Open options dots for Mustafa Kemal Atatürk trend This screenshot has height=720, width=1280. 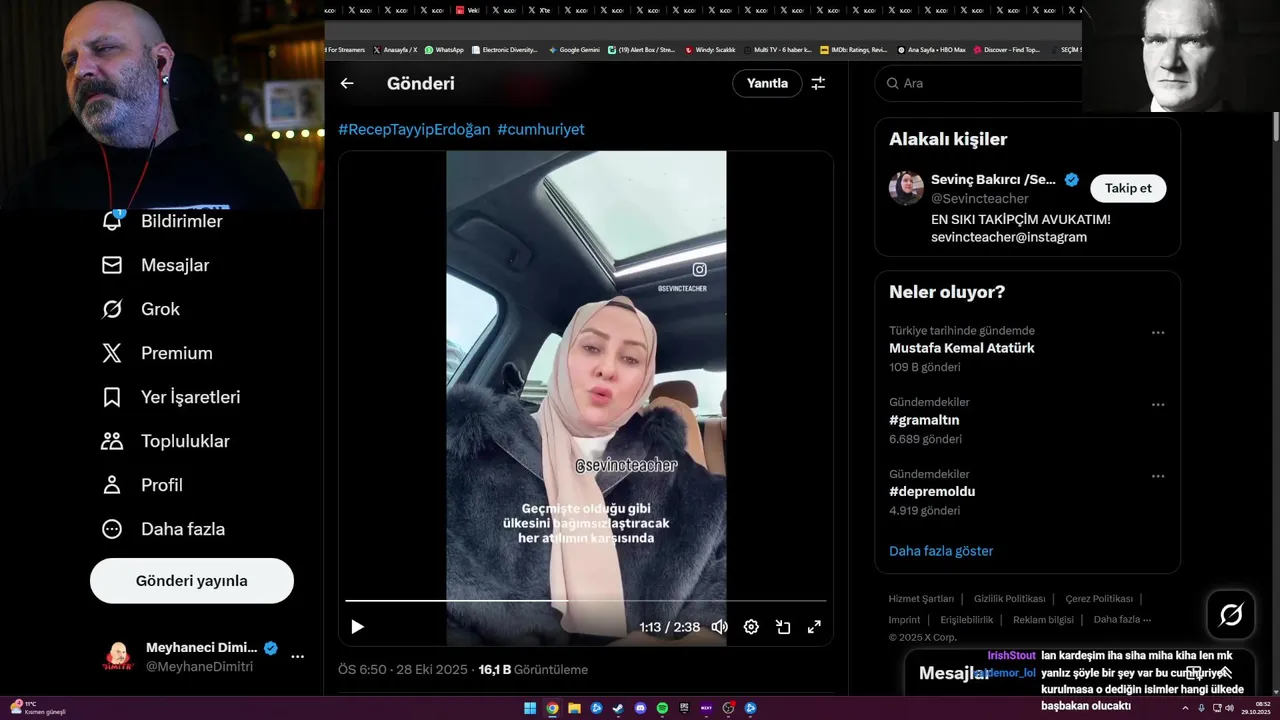[1158, 333]
